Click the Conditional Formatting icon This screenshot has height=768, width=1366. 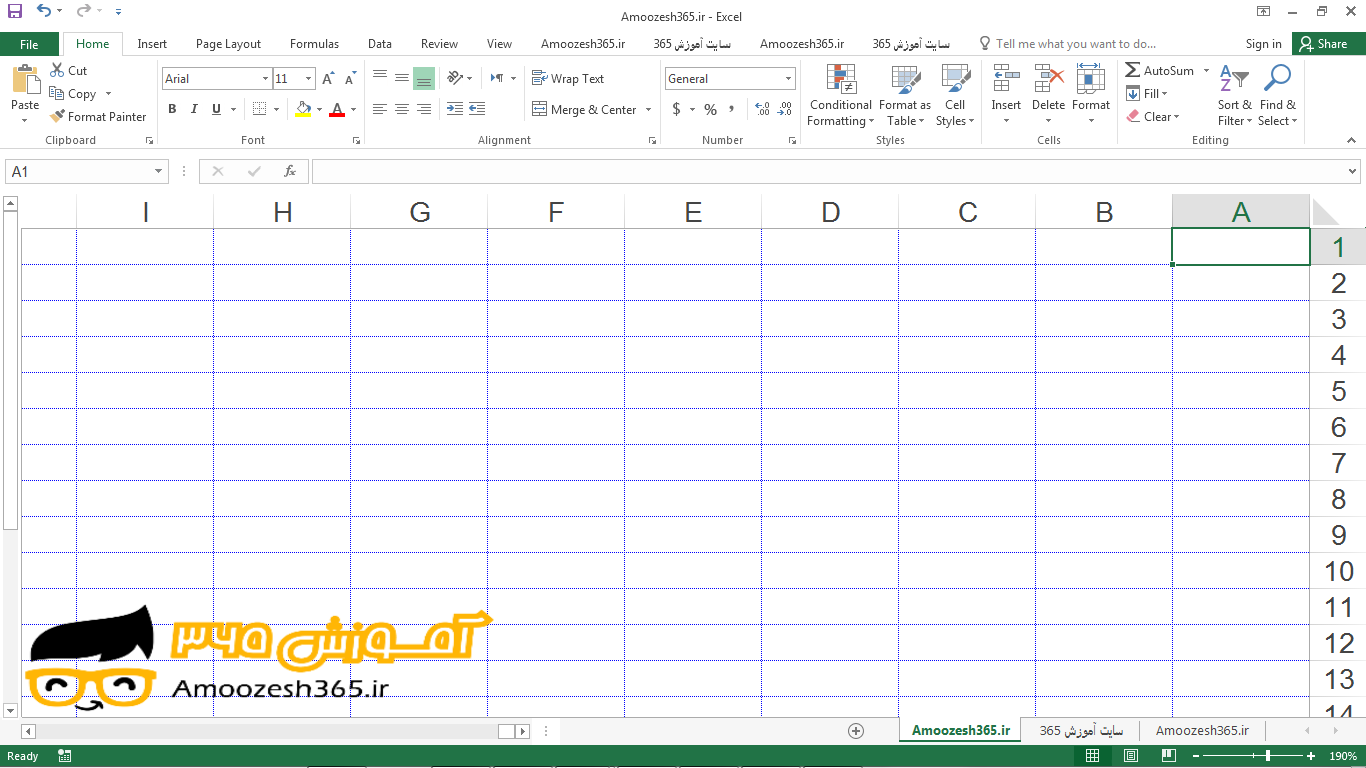(841, 79)
